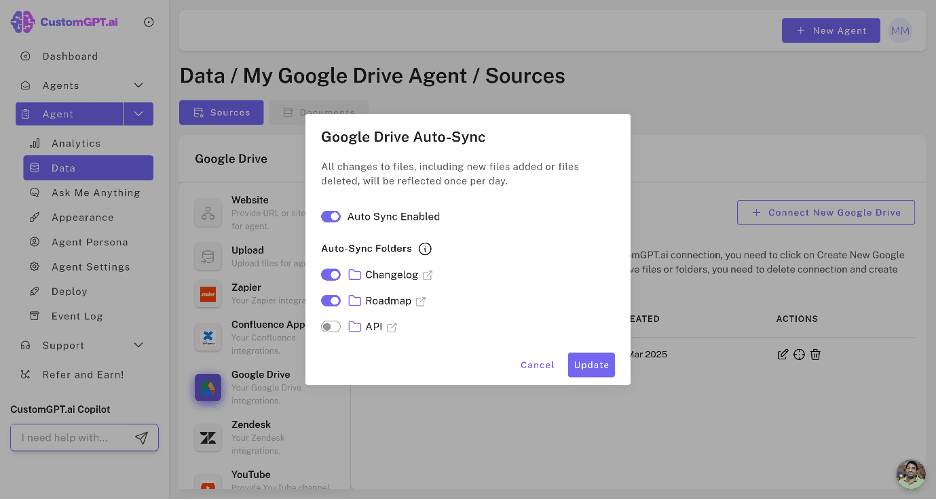
Task: Disable the Auto Sync Enabled toggle
Action: tap(331, 217)
